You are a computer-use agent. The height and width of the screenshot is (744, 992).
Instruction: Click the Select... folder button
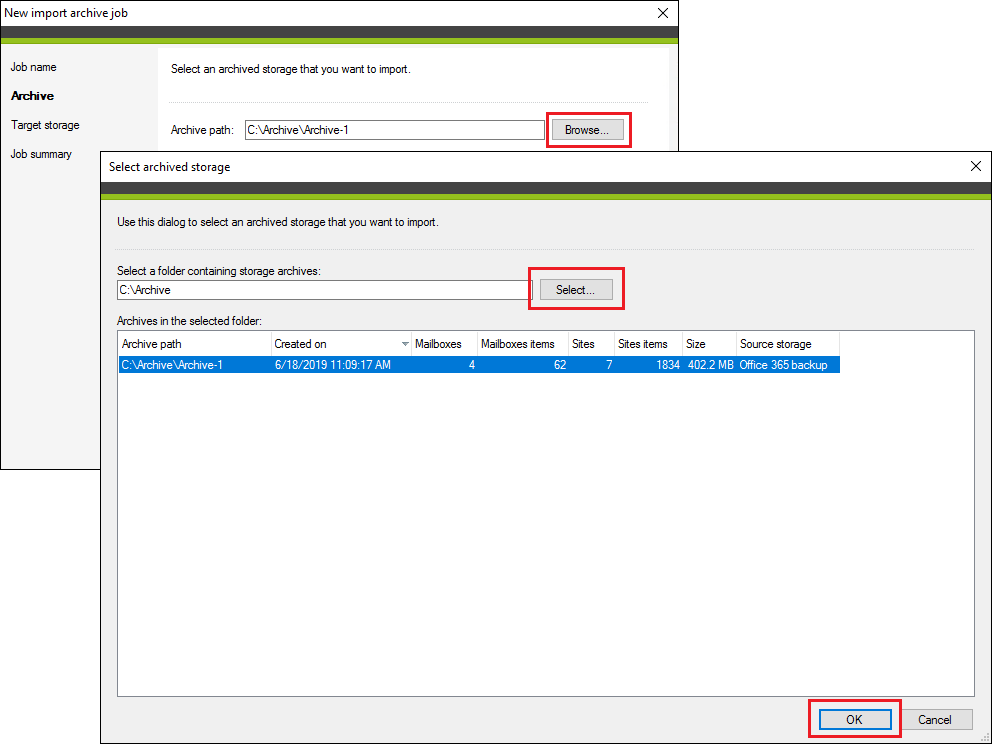[576, 290]
